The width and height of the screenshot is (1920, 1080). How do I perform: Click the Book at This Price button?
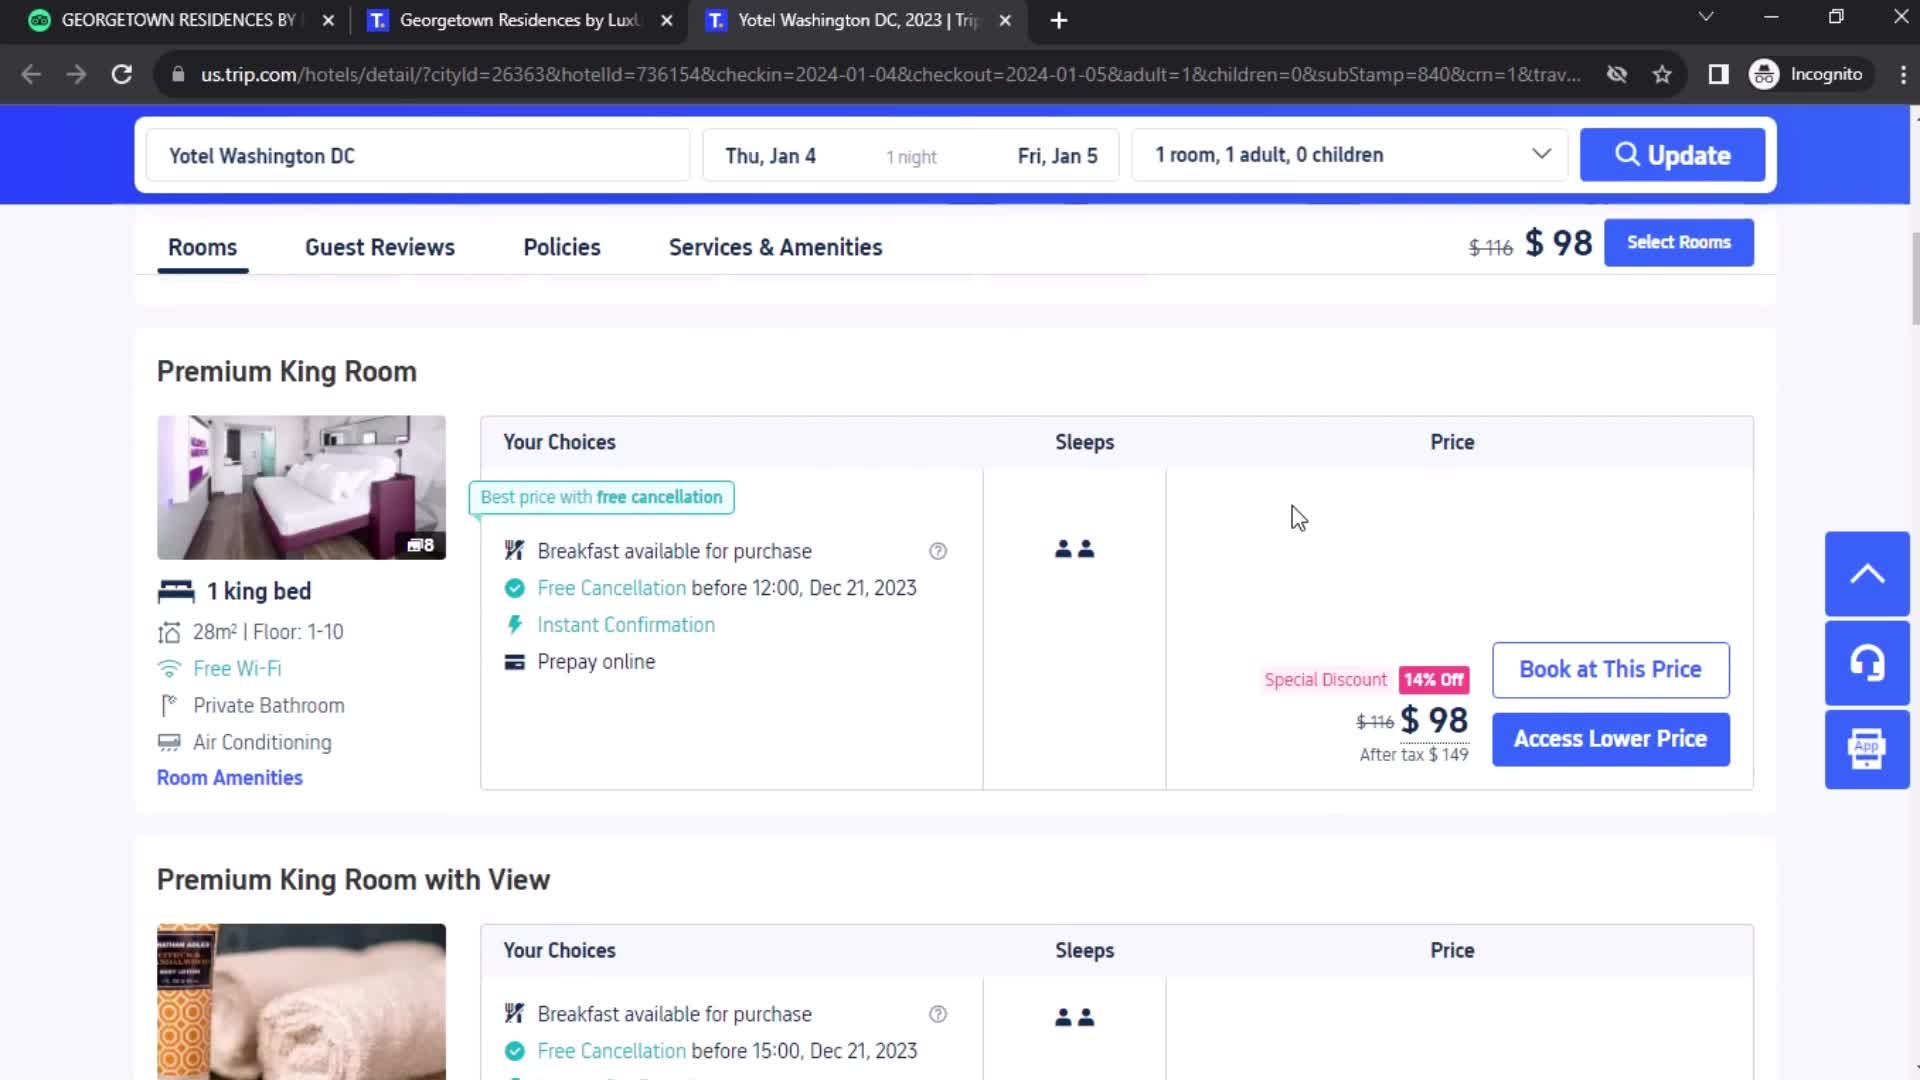click(x=1610, y=670)
